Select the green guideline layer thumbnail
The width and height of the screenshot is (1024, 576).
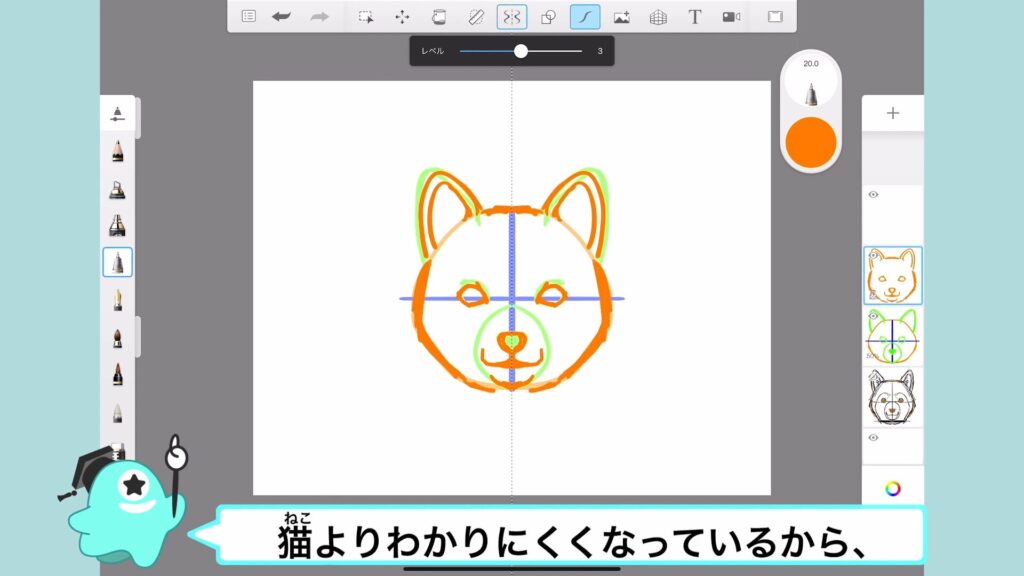point(893,335)
